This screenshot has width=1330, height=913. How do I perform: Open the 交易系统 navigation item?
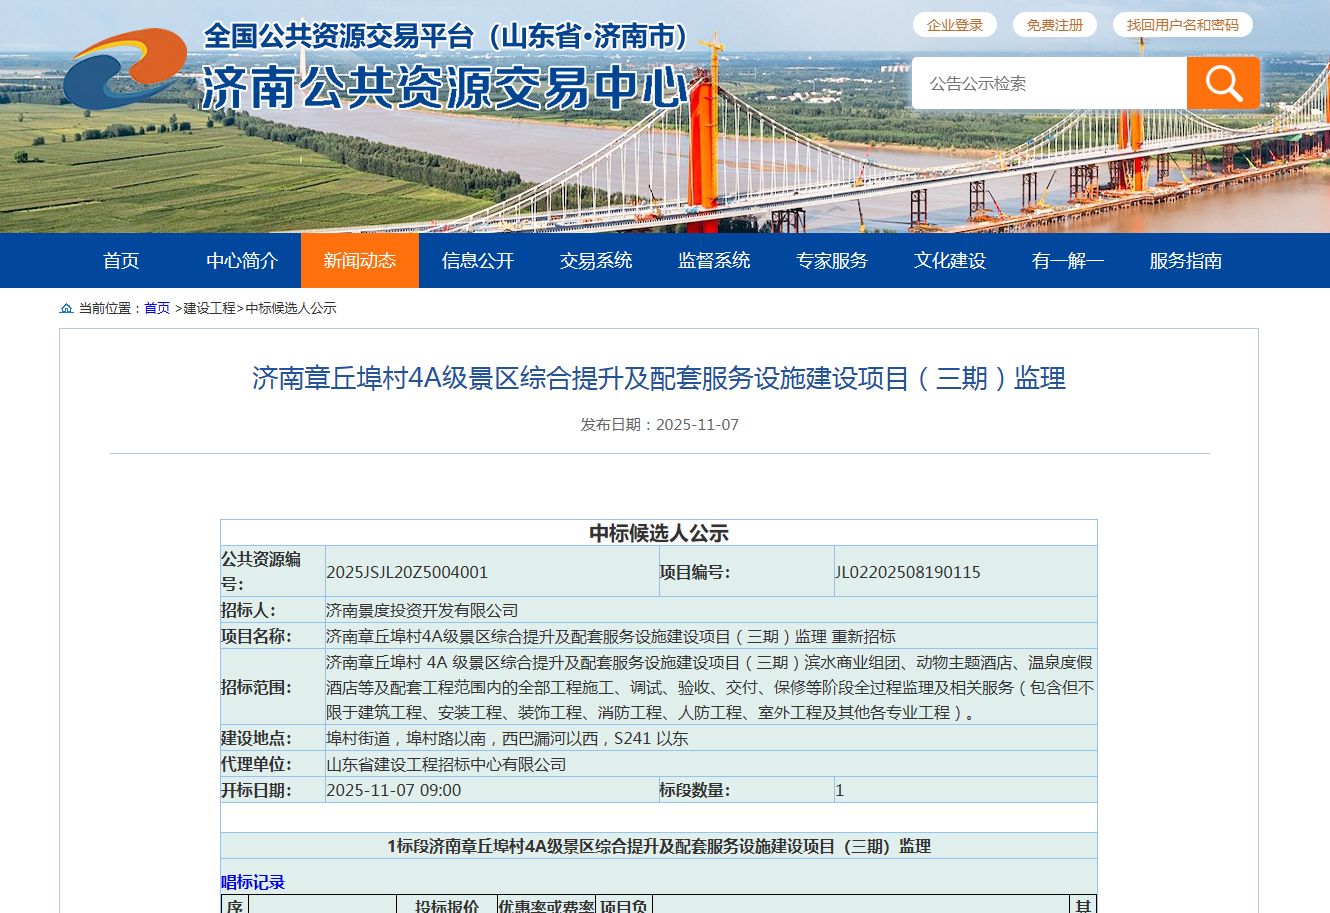[596, 261]
